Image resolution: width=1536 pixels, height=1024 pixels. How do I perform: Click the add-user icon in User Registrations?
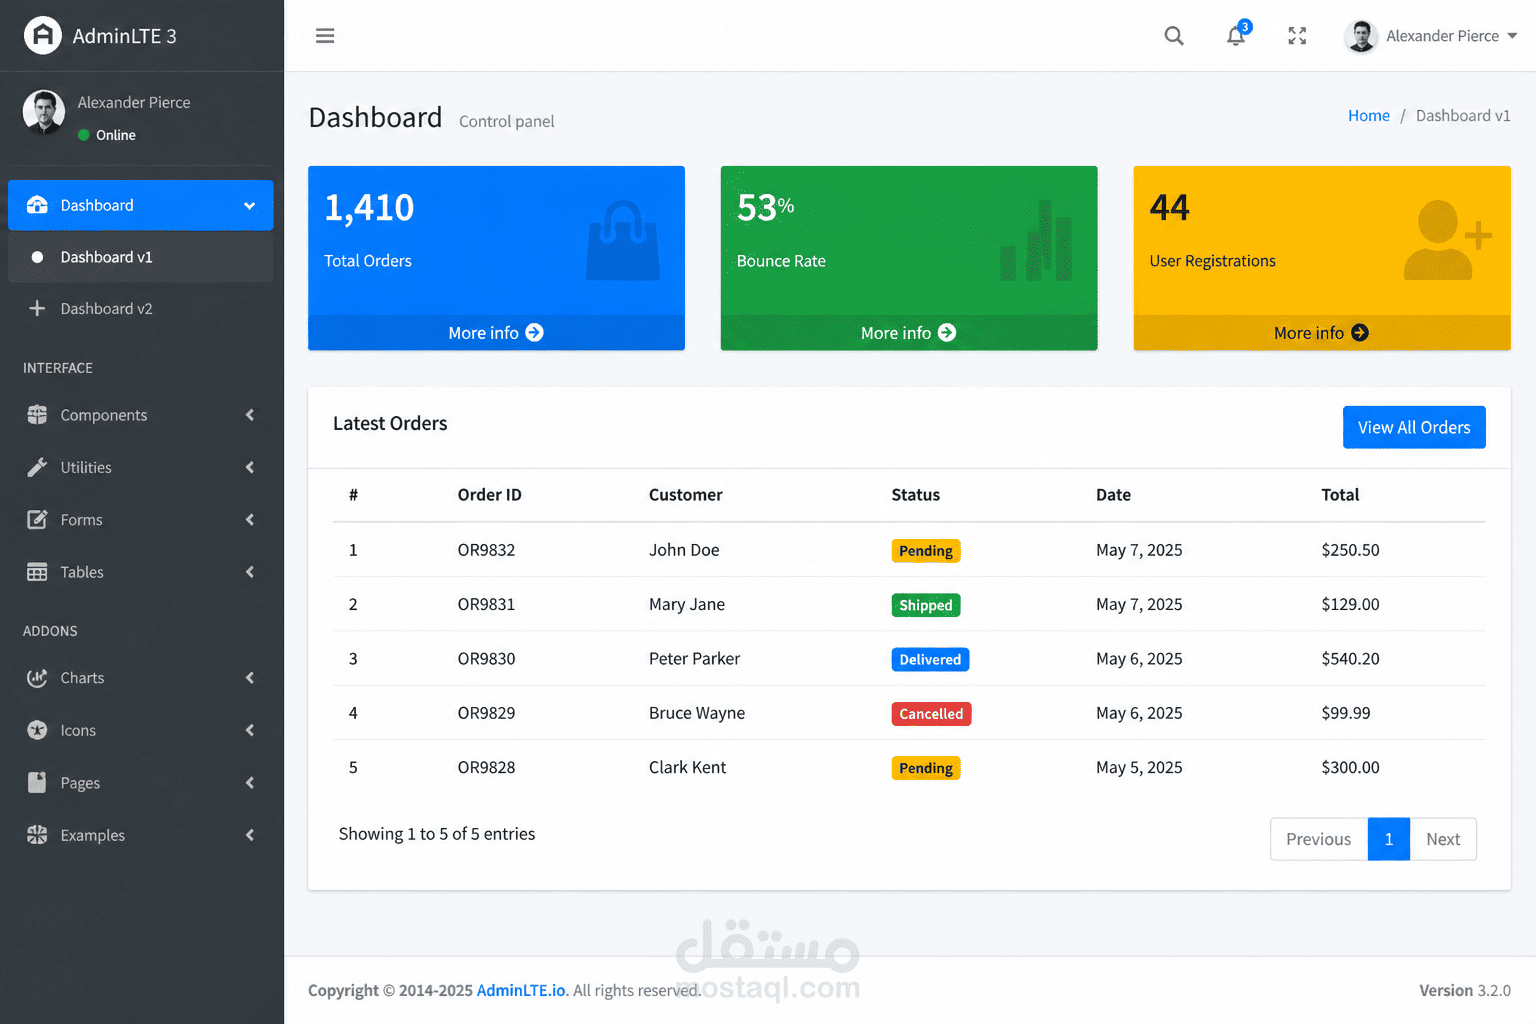coord(1447,240)
